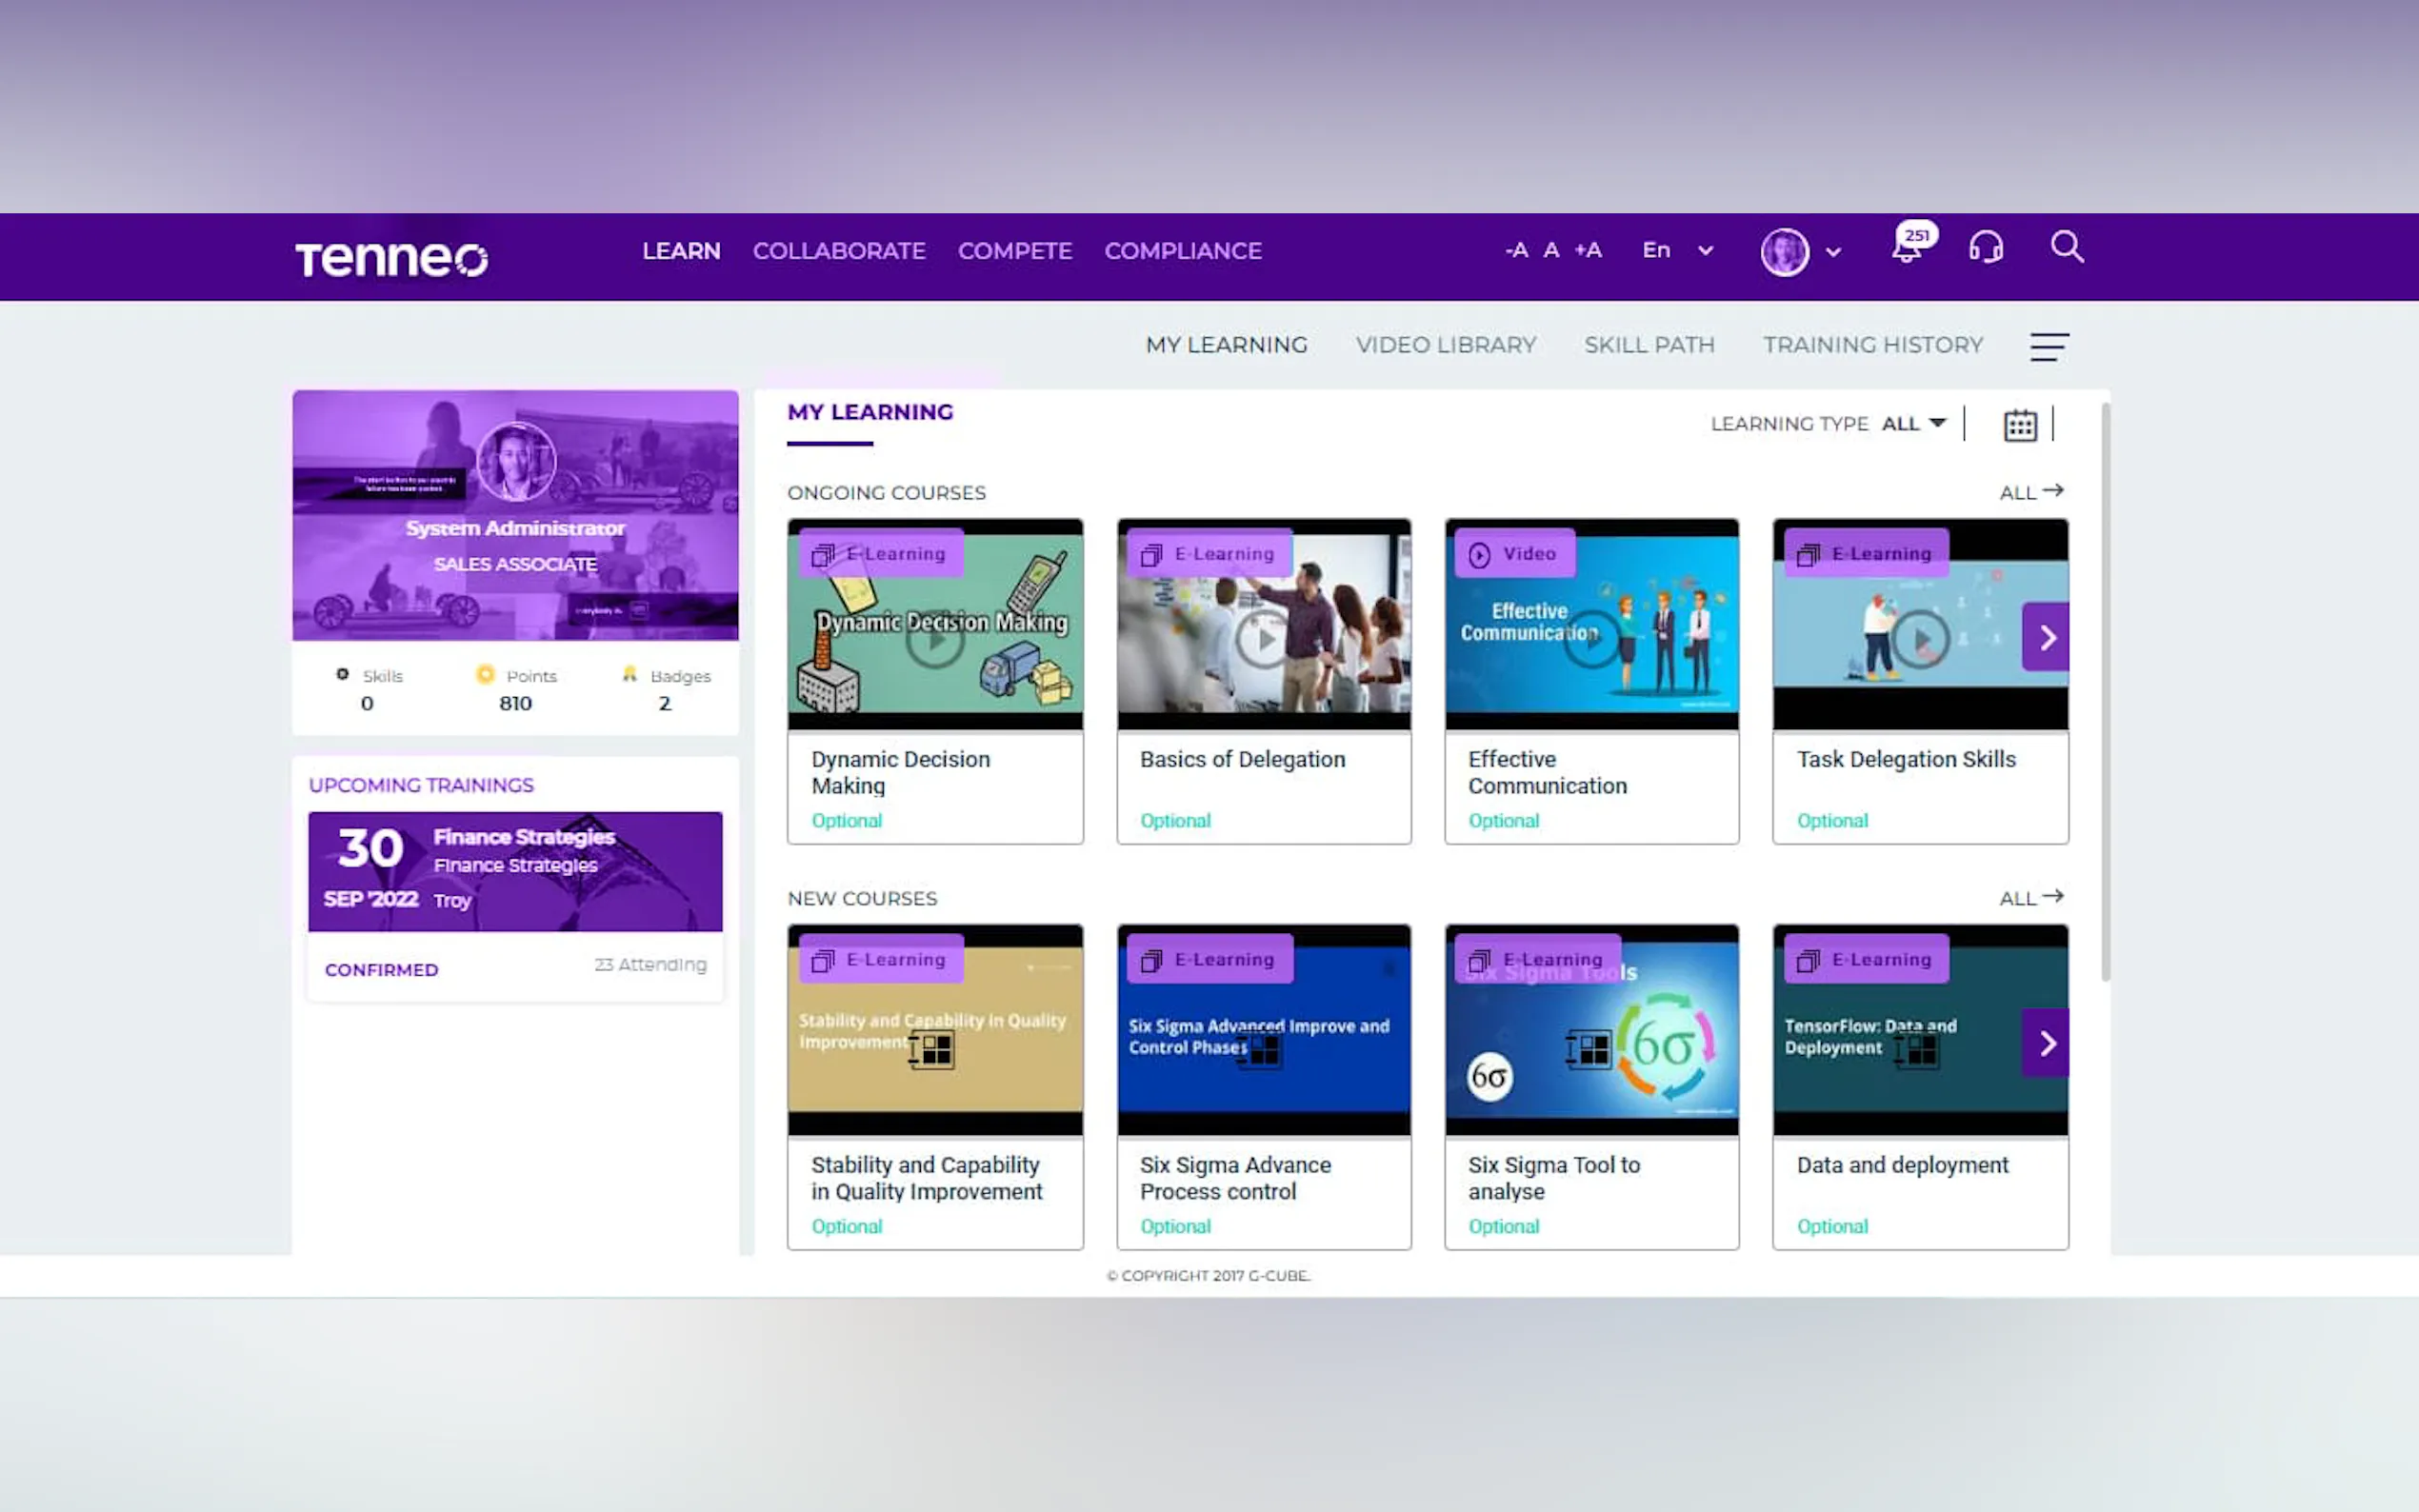Open the Video Library tab

1445,345
